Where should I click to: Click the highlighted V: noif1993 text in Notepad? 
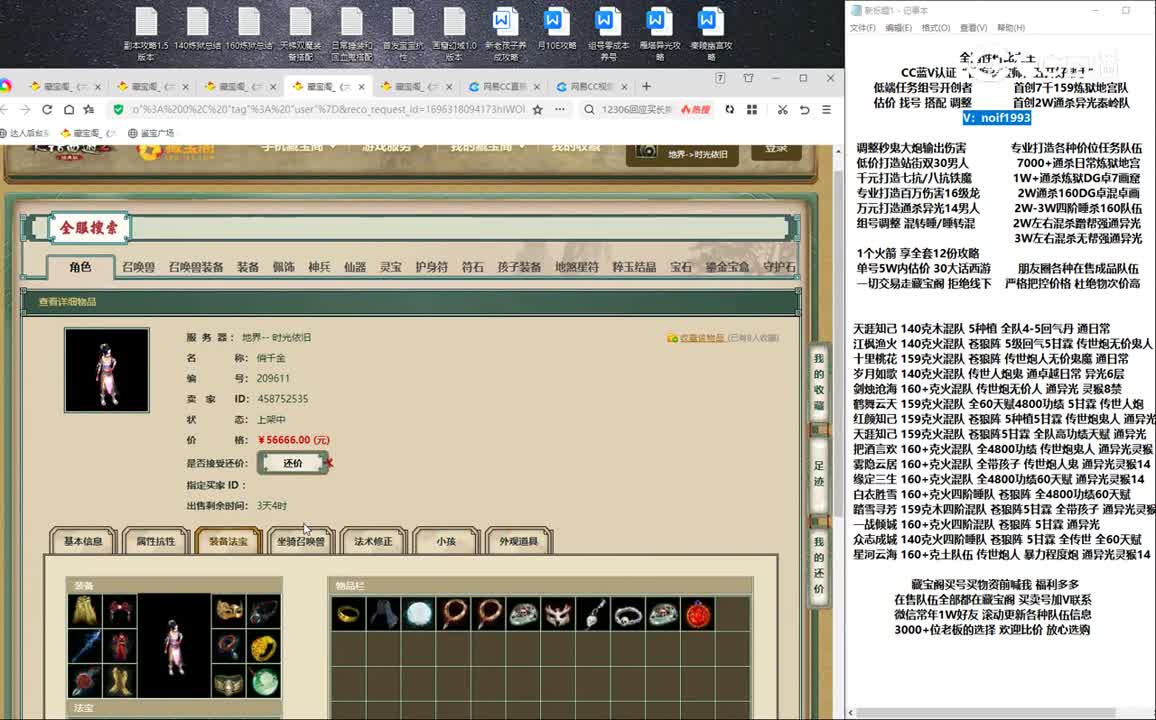[x=997, y=118]
